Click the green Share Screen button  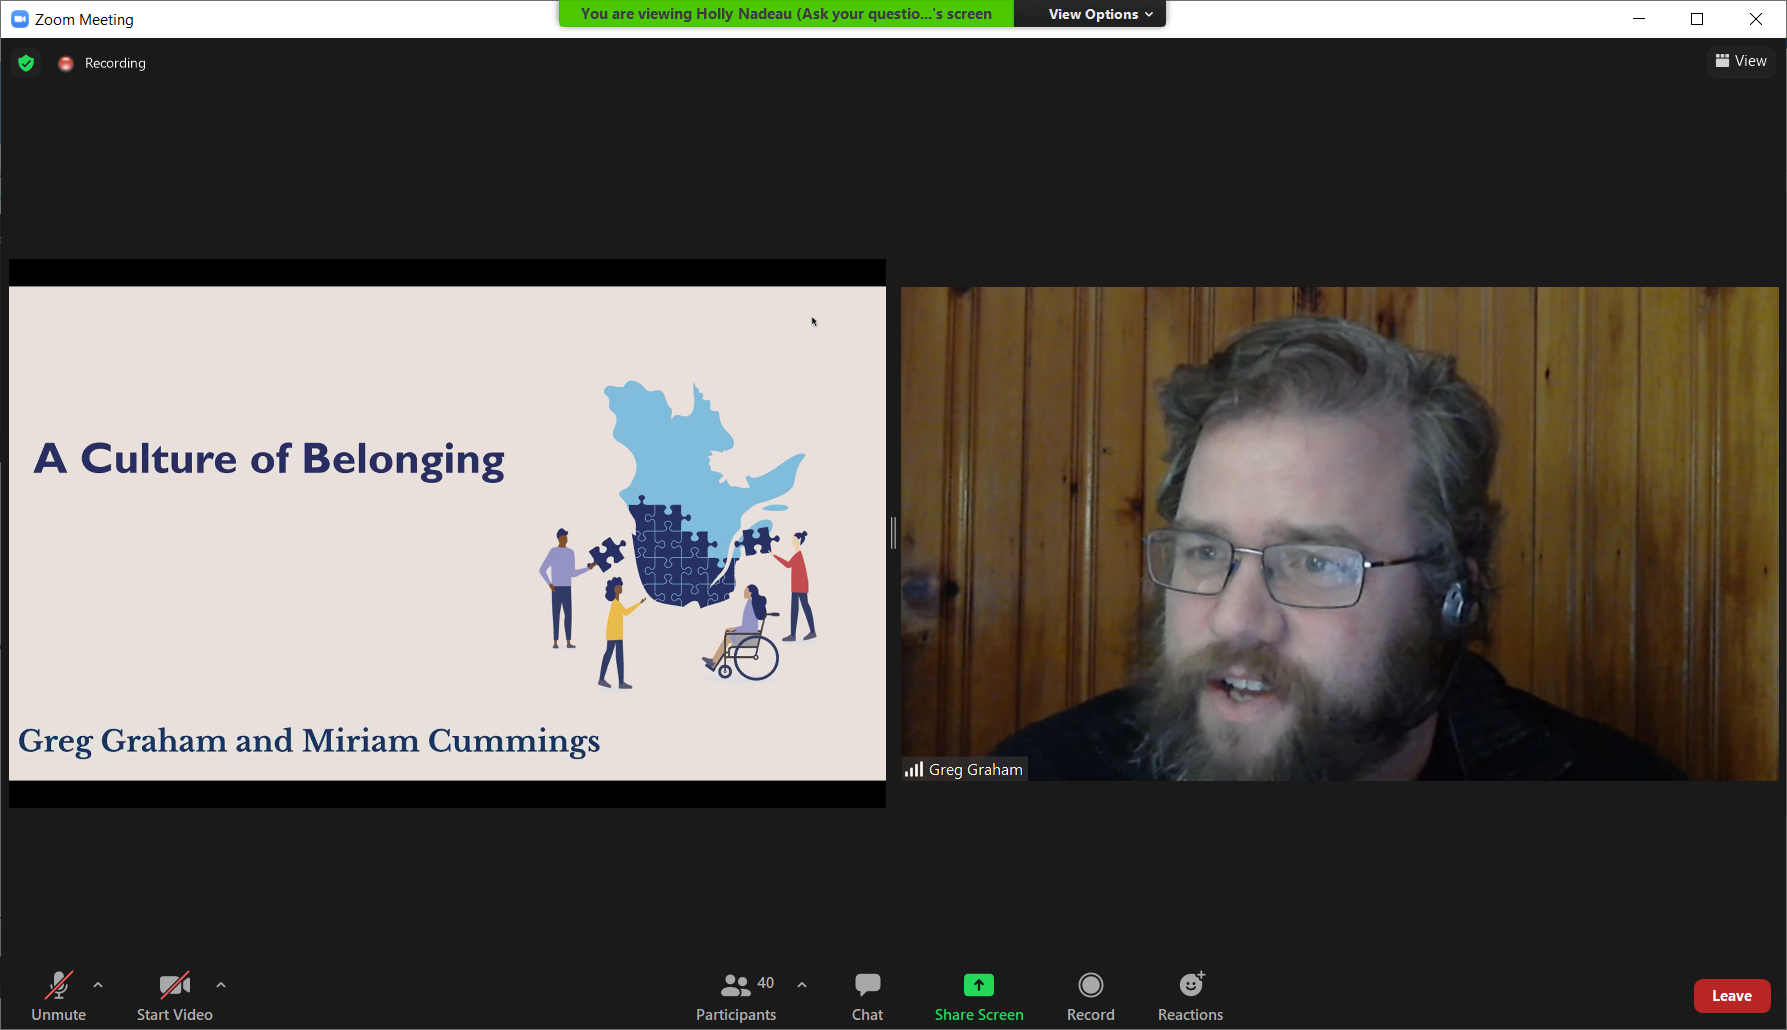click(x=979, y=996)
